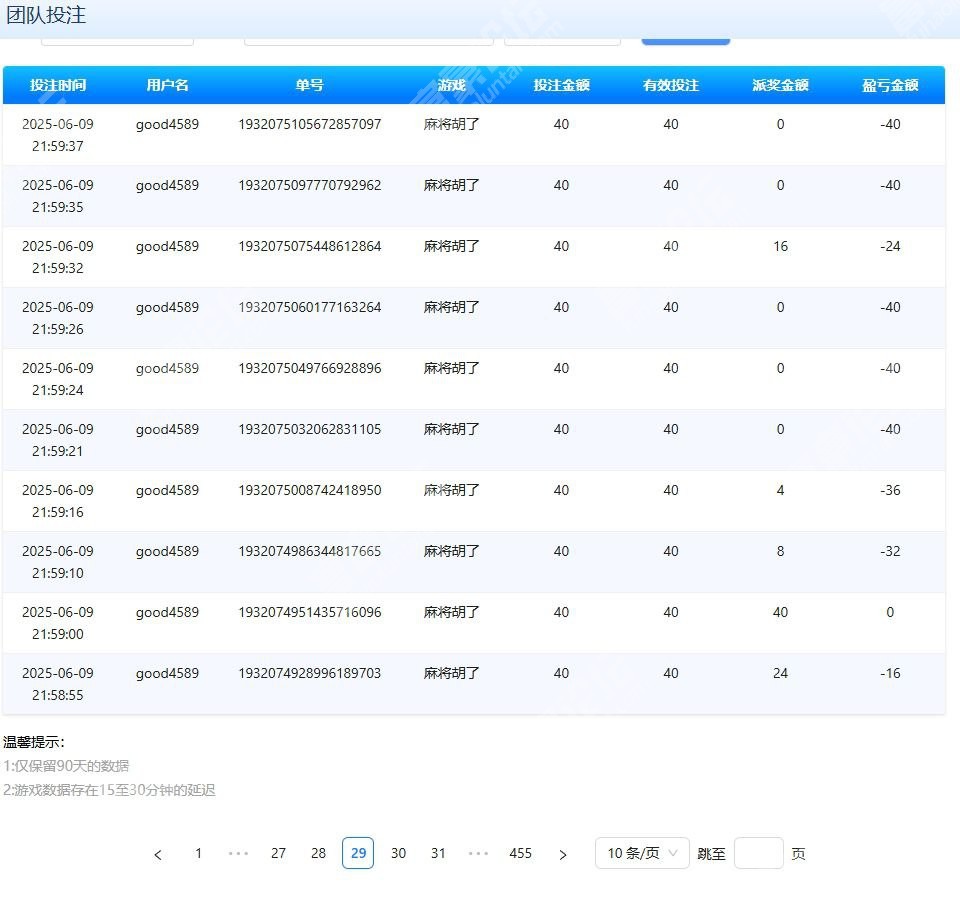Select order number 1932075049766928896
This screenshot has width=960, height=901.
[310, 368]
